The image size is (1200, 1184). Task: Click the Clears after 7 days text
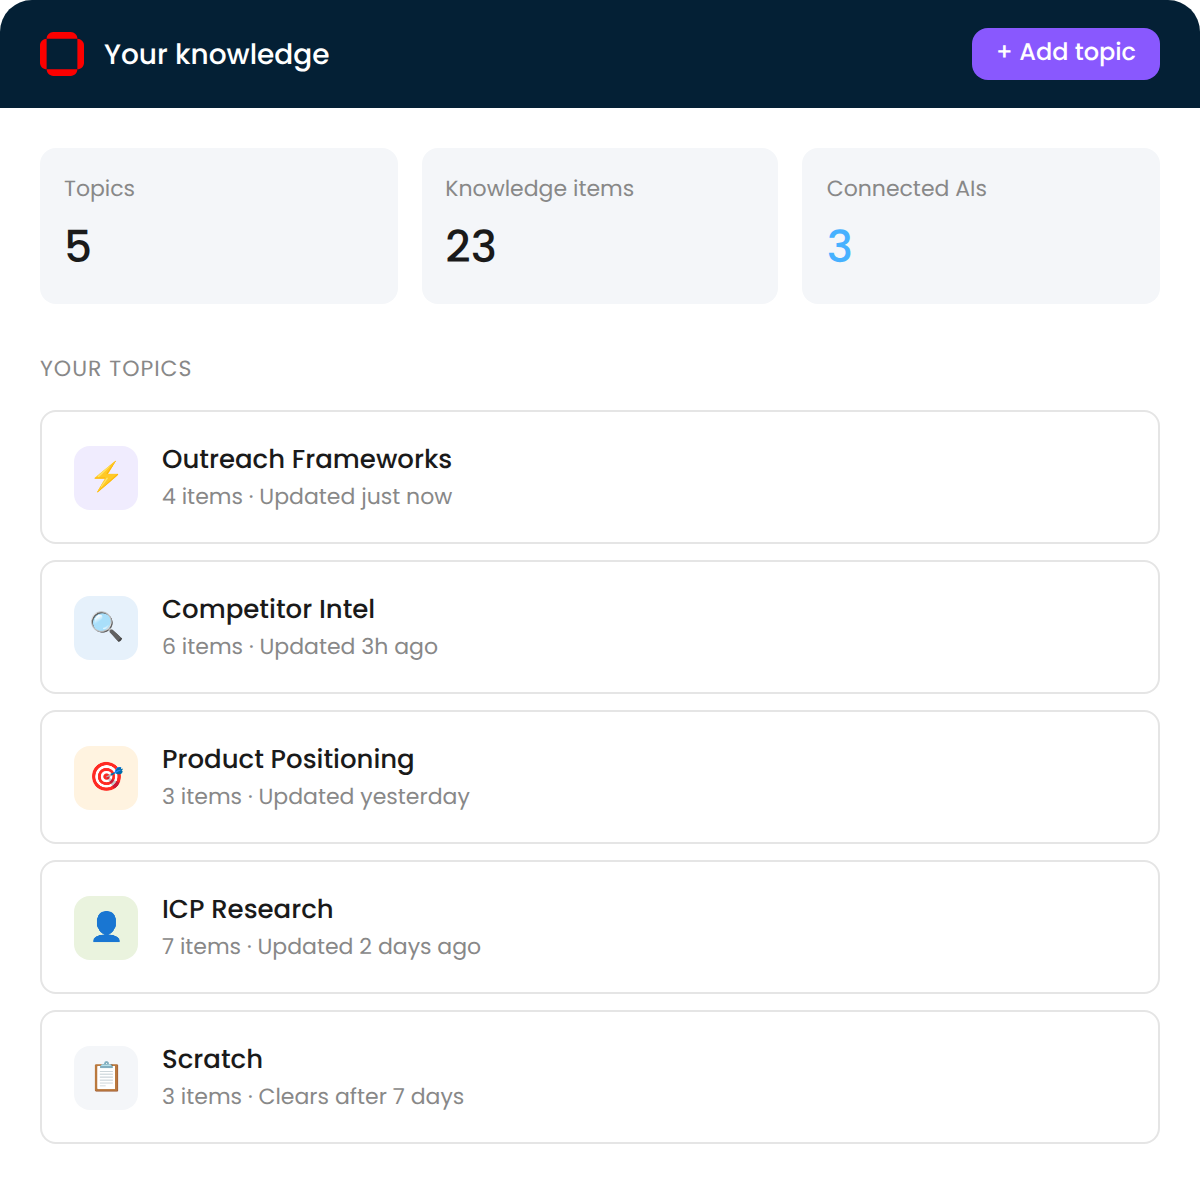tap(361, 1096)
